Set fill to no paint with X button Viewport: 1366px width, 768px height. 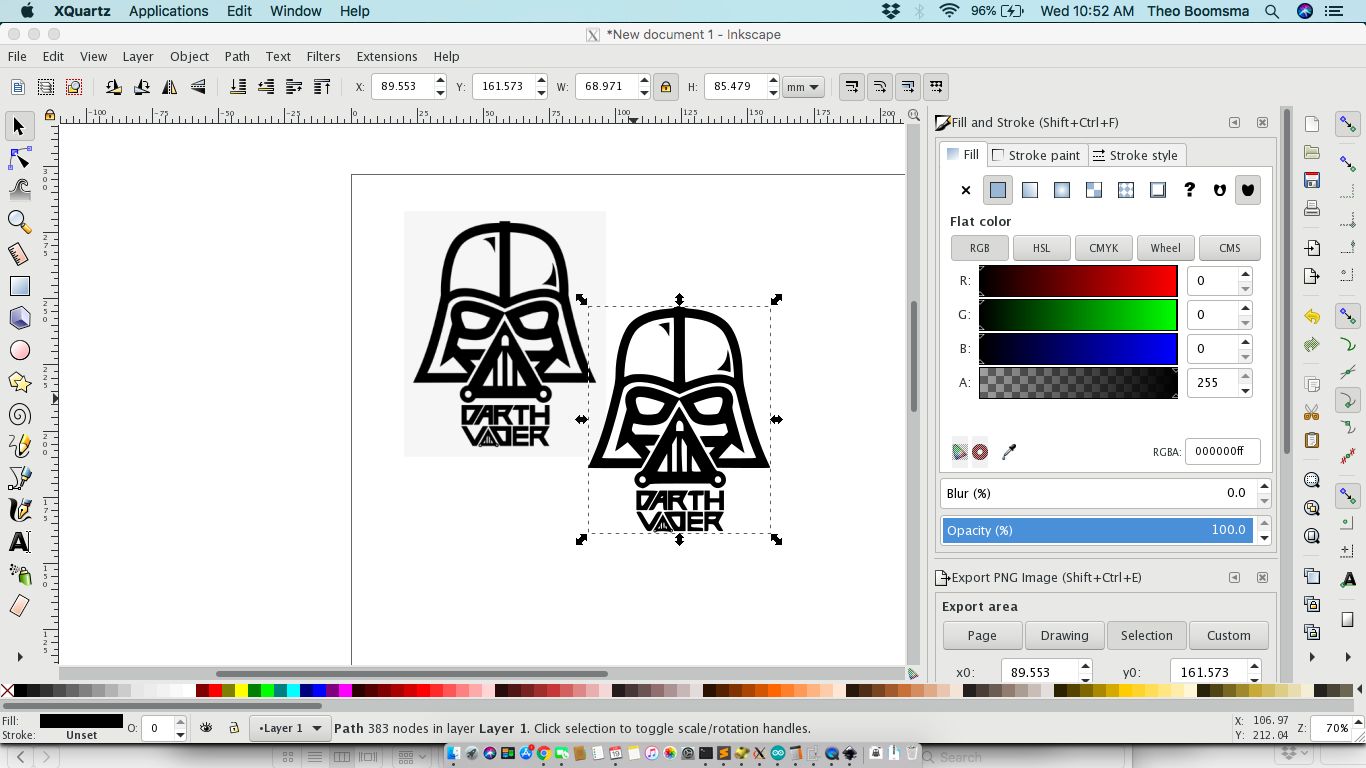point(965,190)
